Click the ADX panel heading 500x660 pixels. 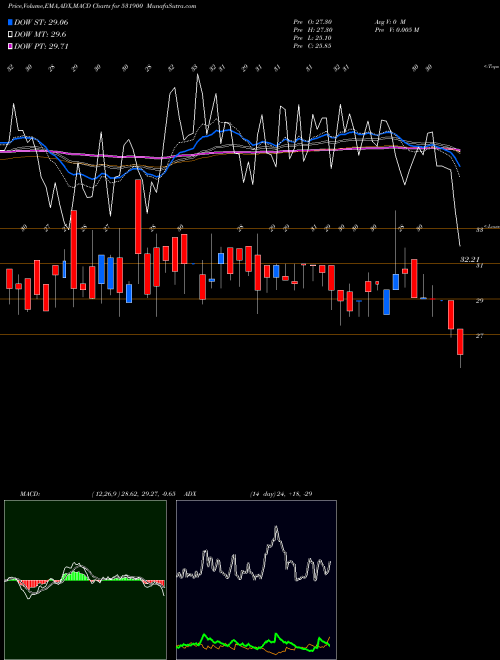(x=190, y=494)
